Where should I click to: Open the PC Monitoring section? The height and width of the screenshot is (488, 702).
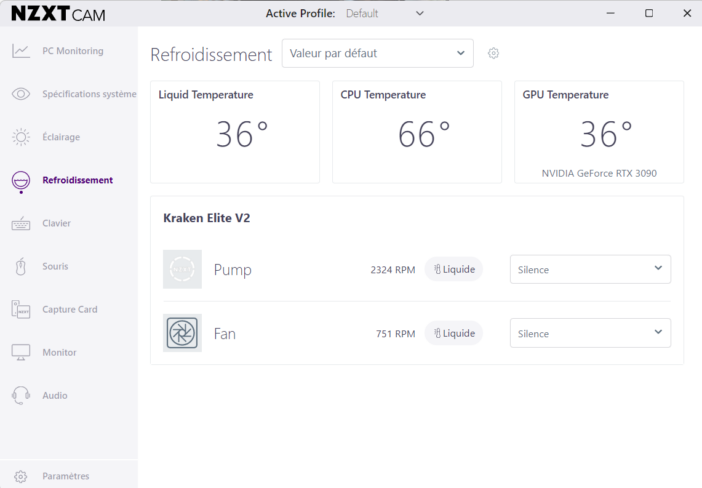pyautogui.click(x=73, y=51)
